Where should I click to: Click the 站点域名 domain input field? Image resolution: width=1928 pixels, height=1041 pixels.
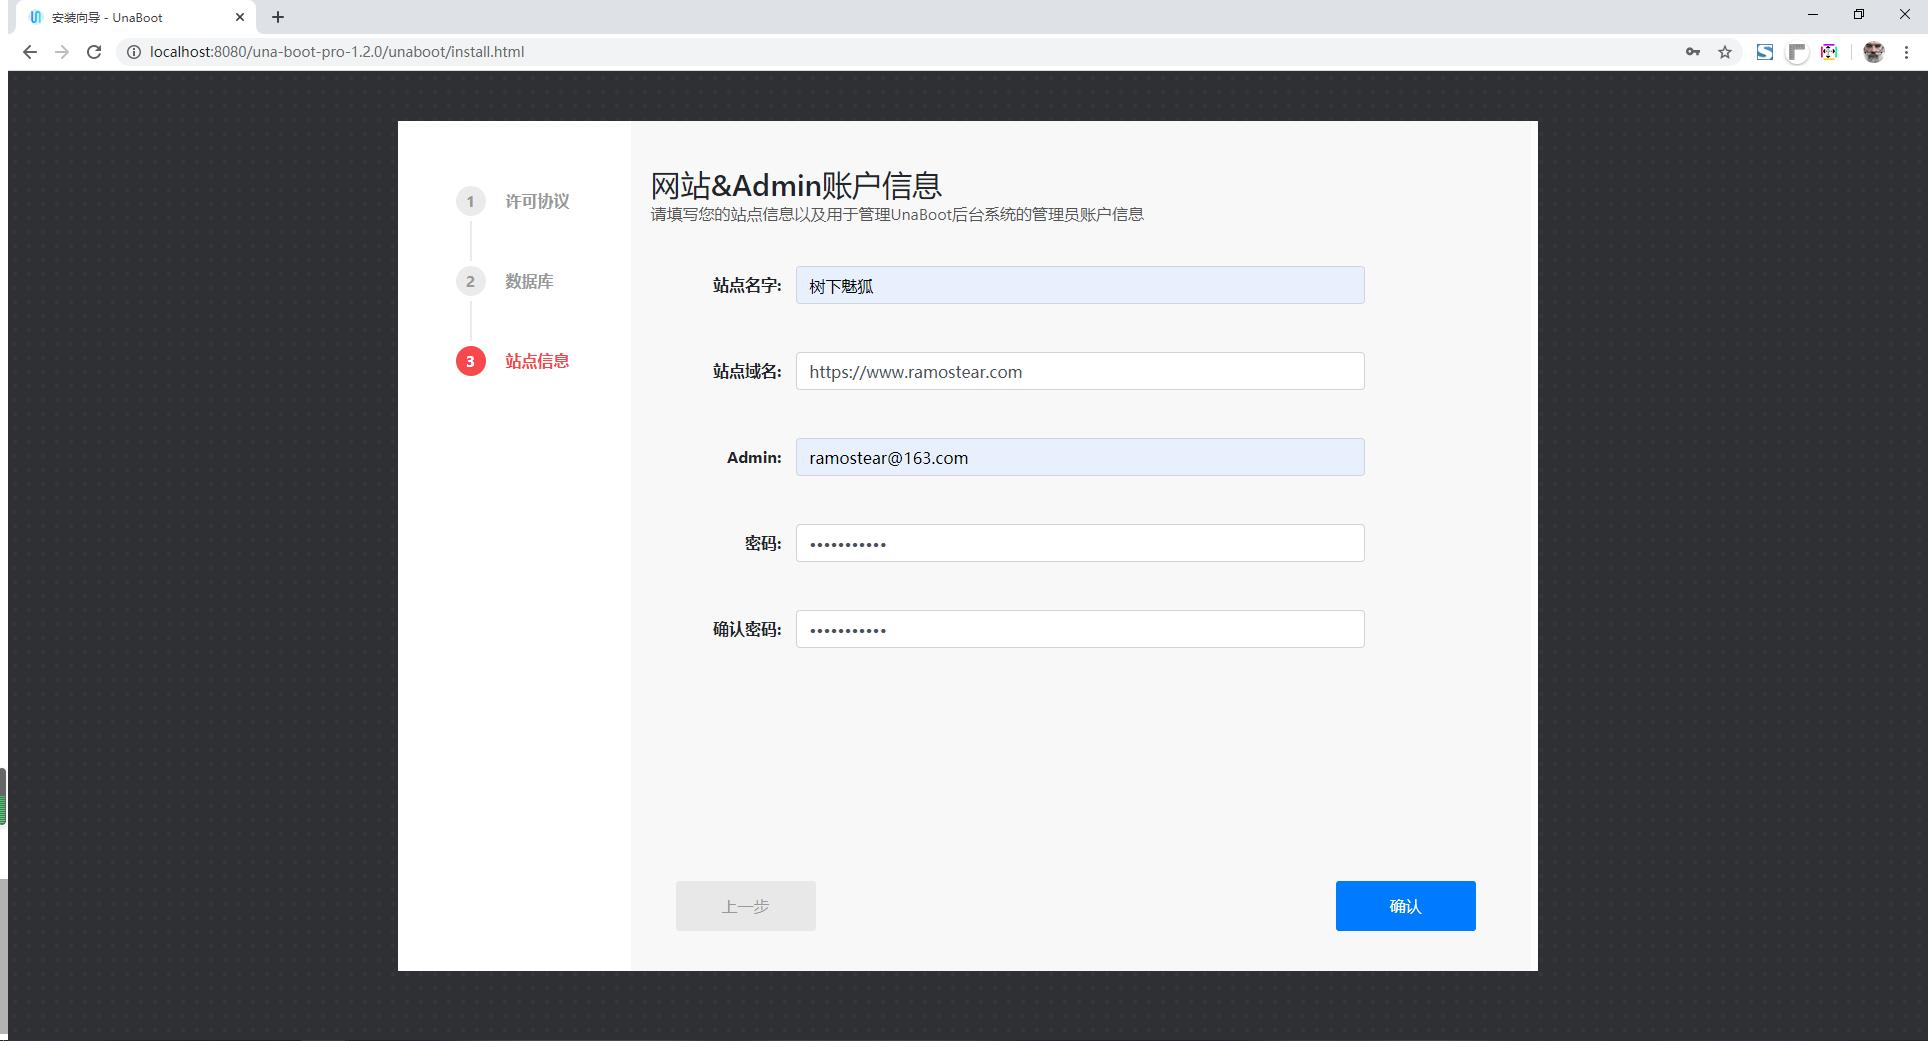(x=1079, y=371)
